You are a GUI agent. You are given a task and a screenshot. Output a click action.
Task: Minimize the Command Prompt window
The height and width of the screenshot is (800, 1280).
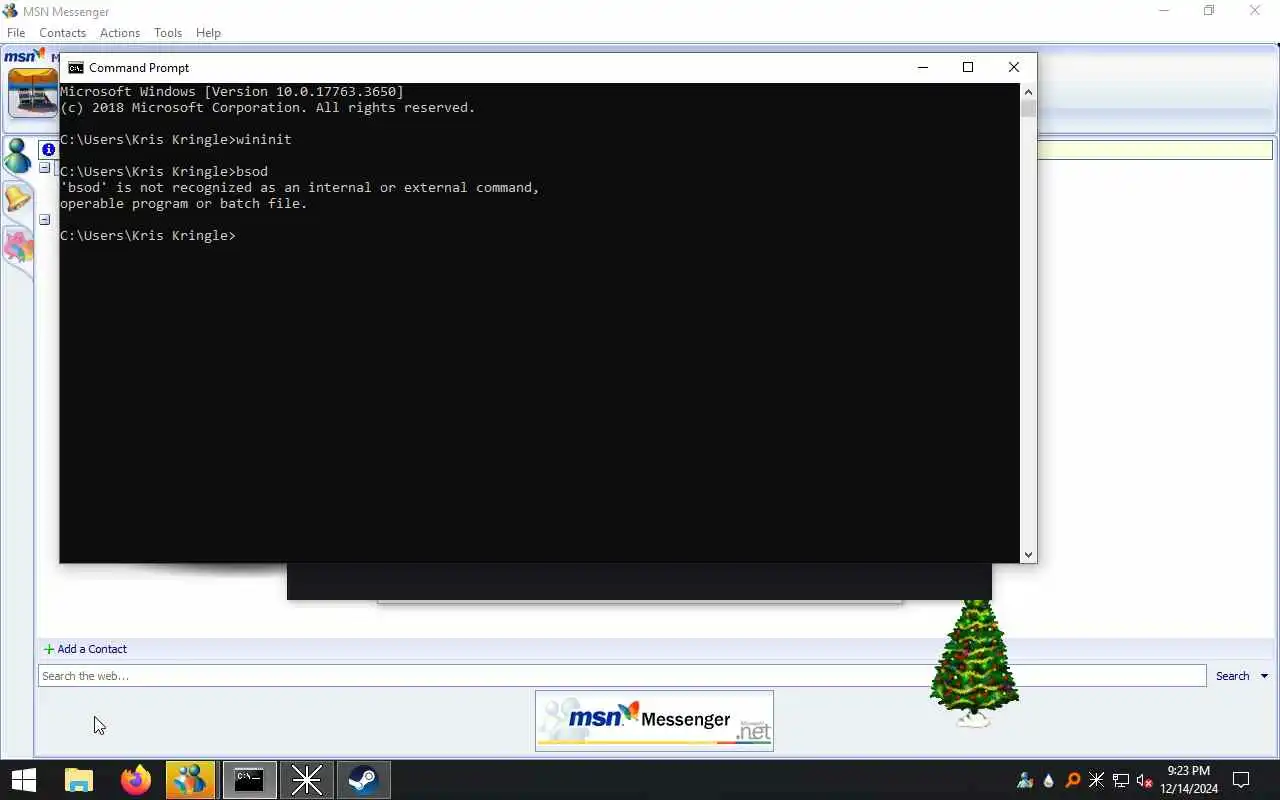coord(923,67)
